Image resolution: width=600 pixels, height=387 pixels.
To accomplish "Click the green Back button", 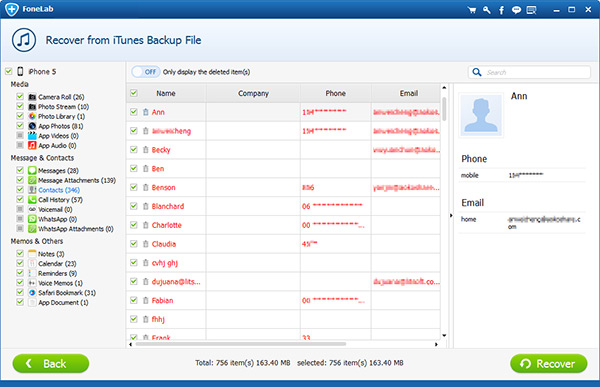I will point(51,363).
